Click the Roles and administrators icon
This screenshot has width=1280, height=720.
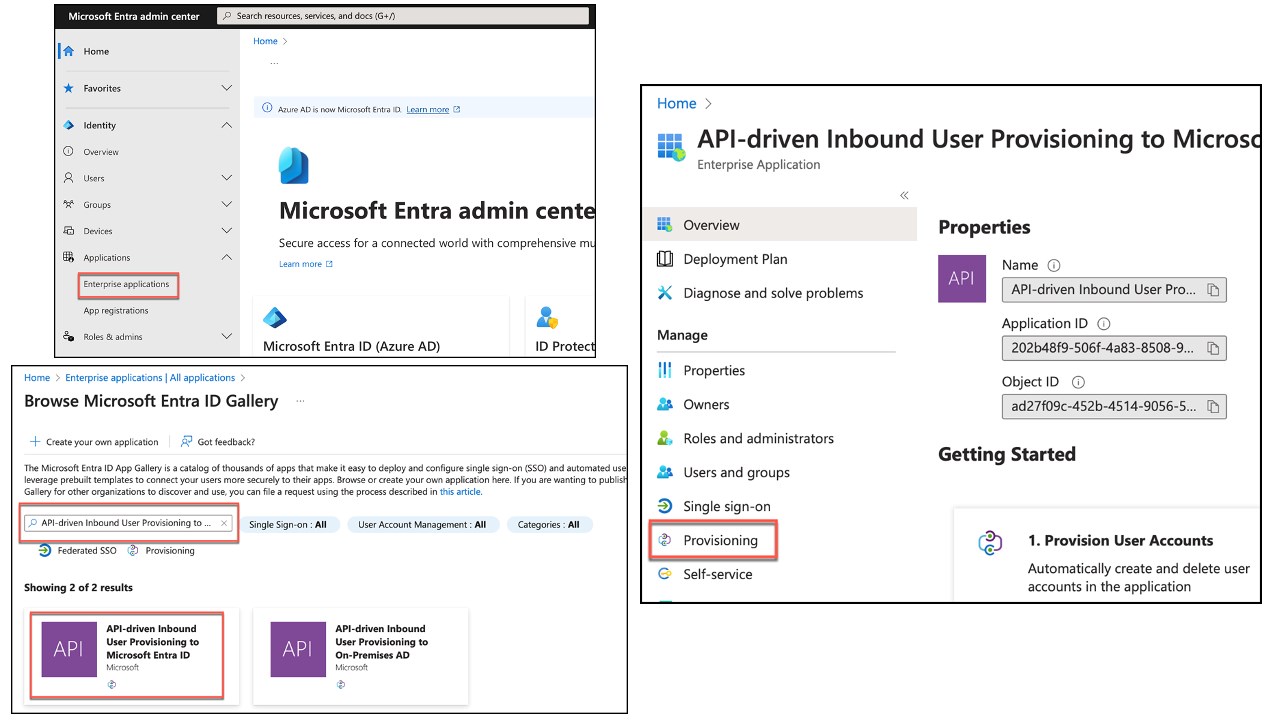click(665, 438)
